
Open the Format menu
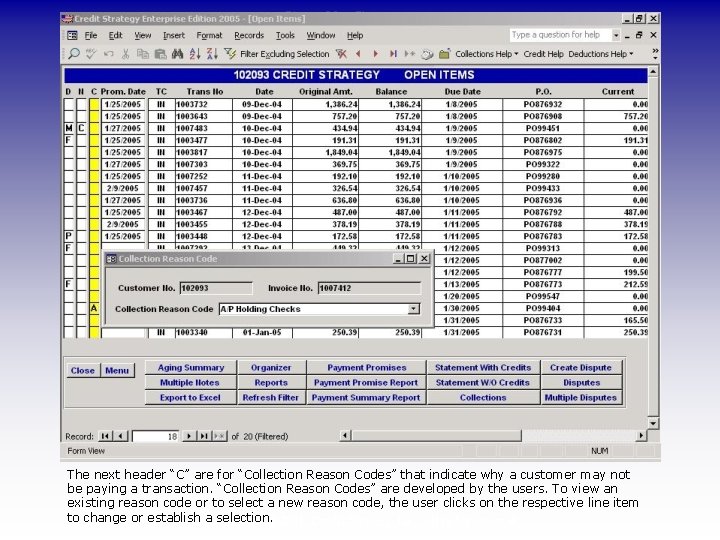point(209,35)
